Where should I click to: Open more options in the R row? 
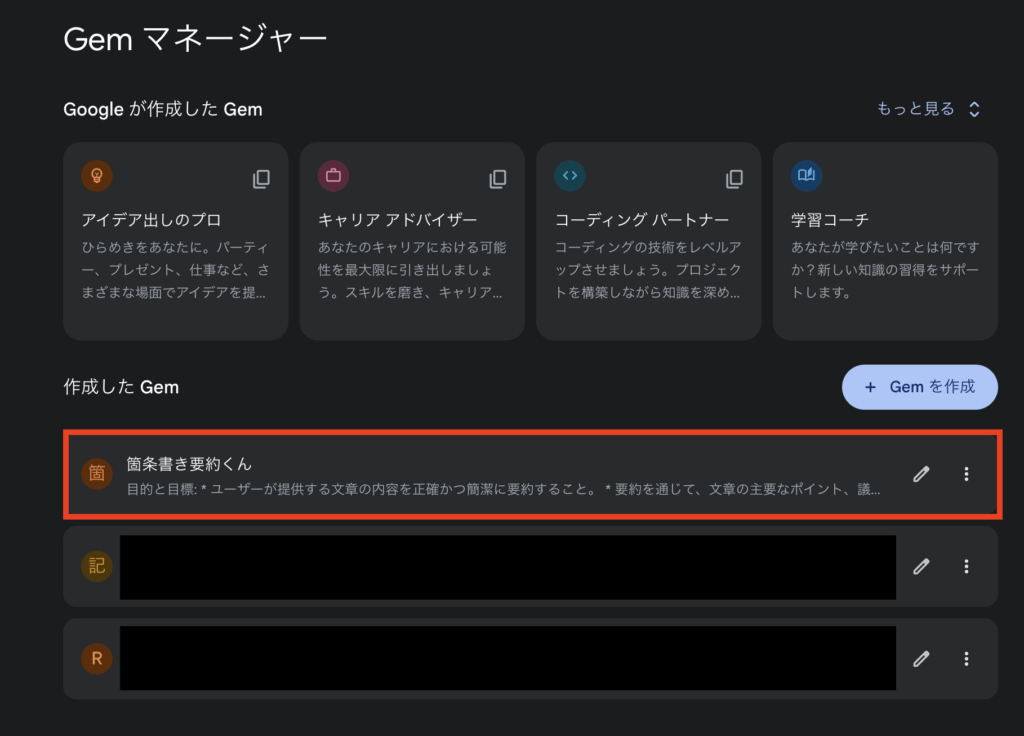967,658
